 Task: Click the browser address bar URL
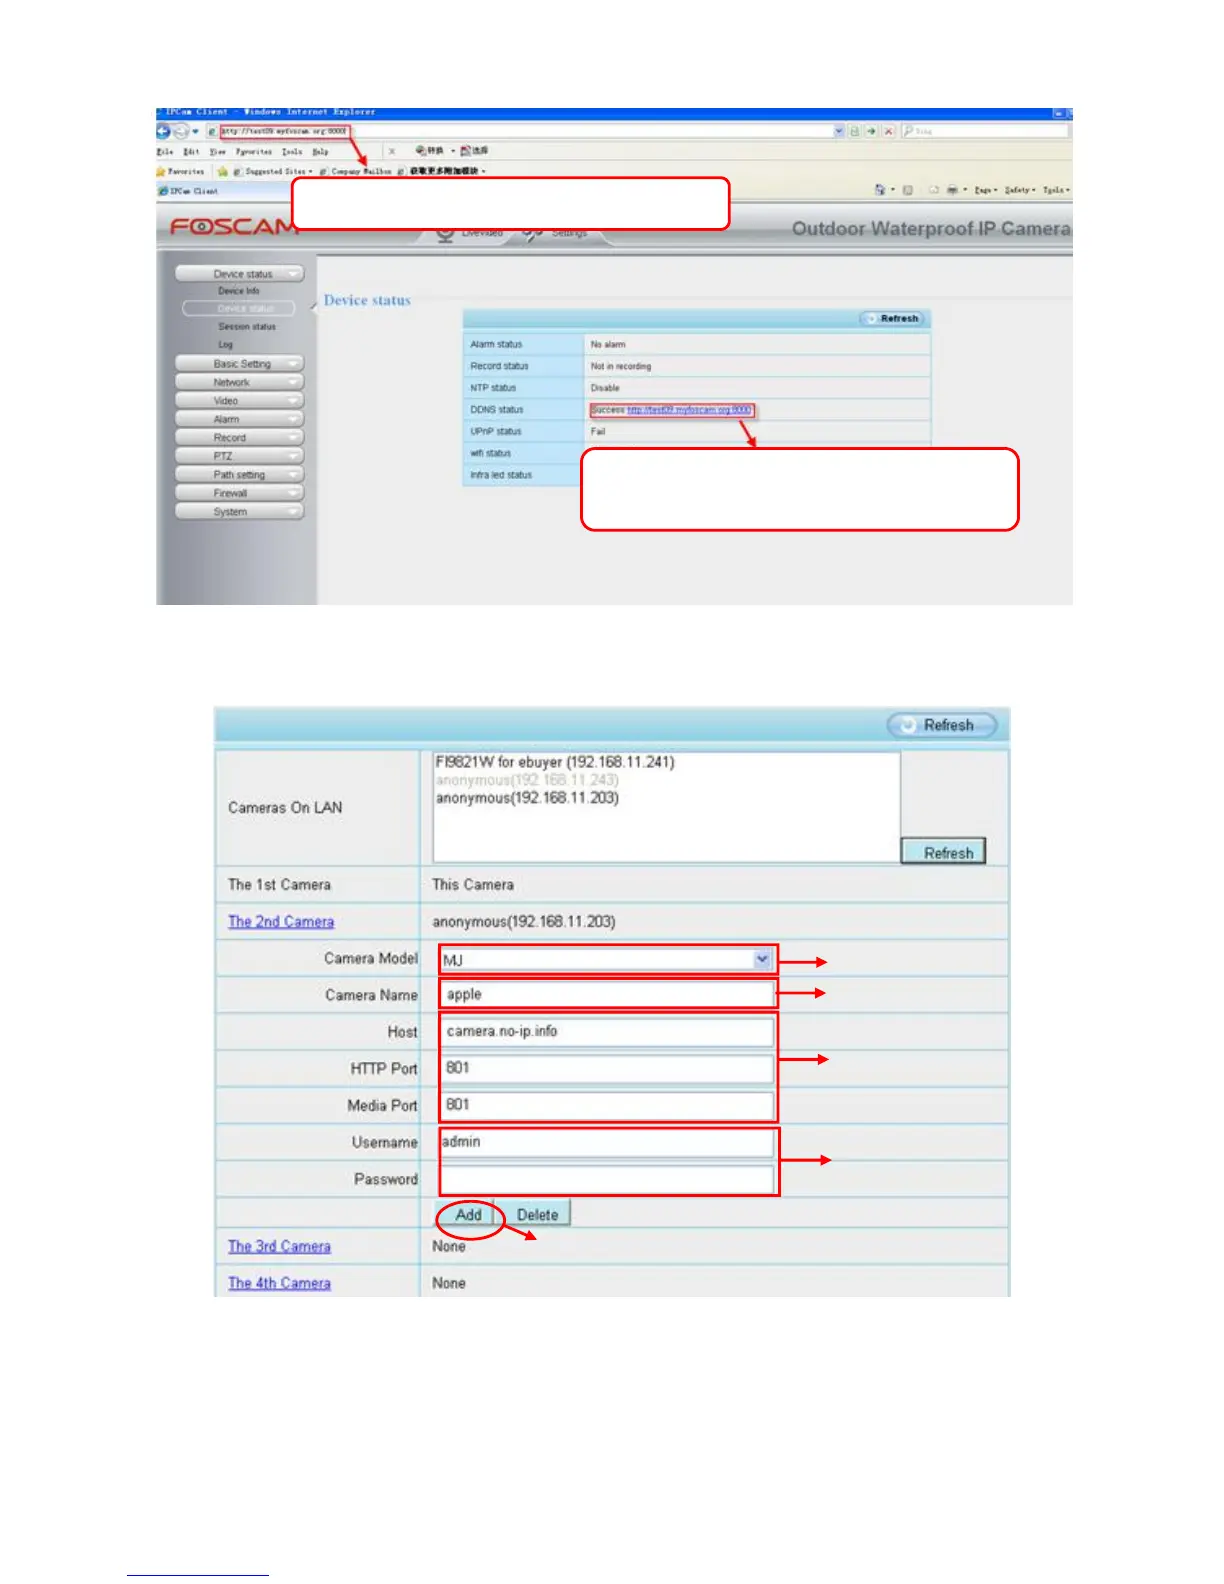coord(284,131)
